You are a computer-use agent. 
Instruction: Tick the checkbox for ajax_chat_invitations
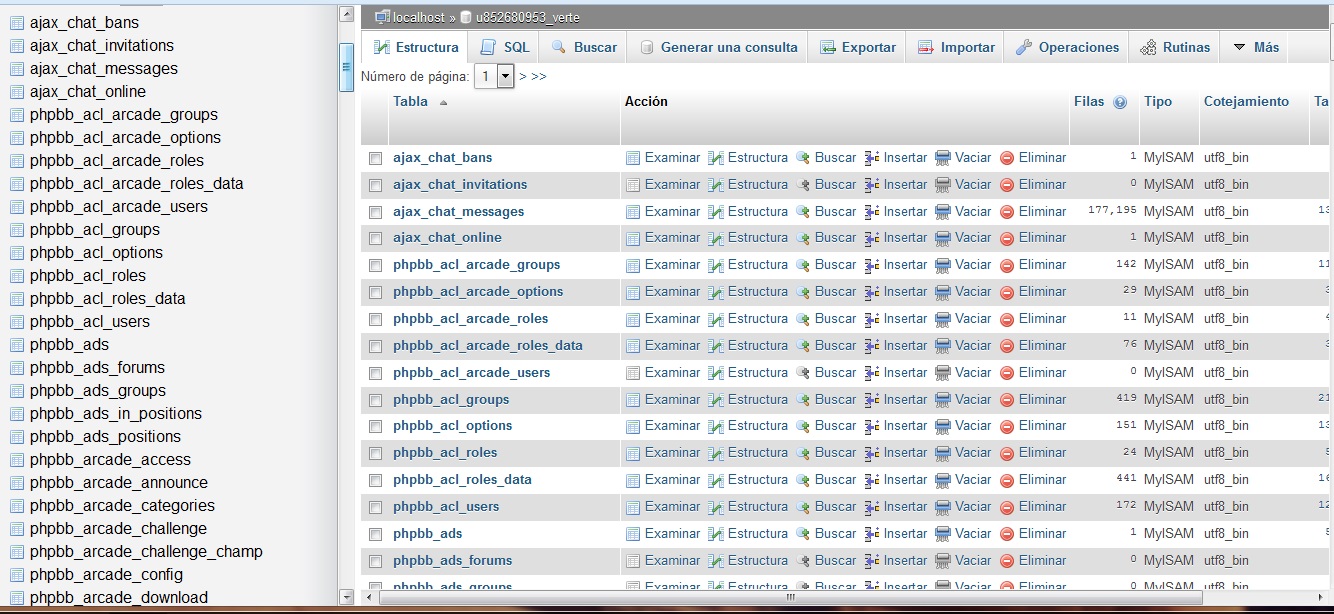coord(375,185)
